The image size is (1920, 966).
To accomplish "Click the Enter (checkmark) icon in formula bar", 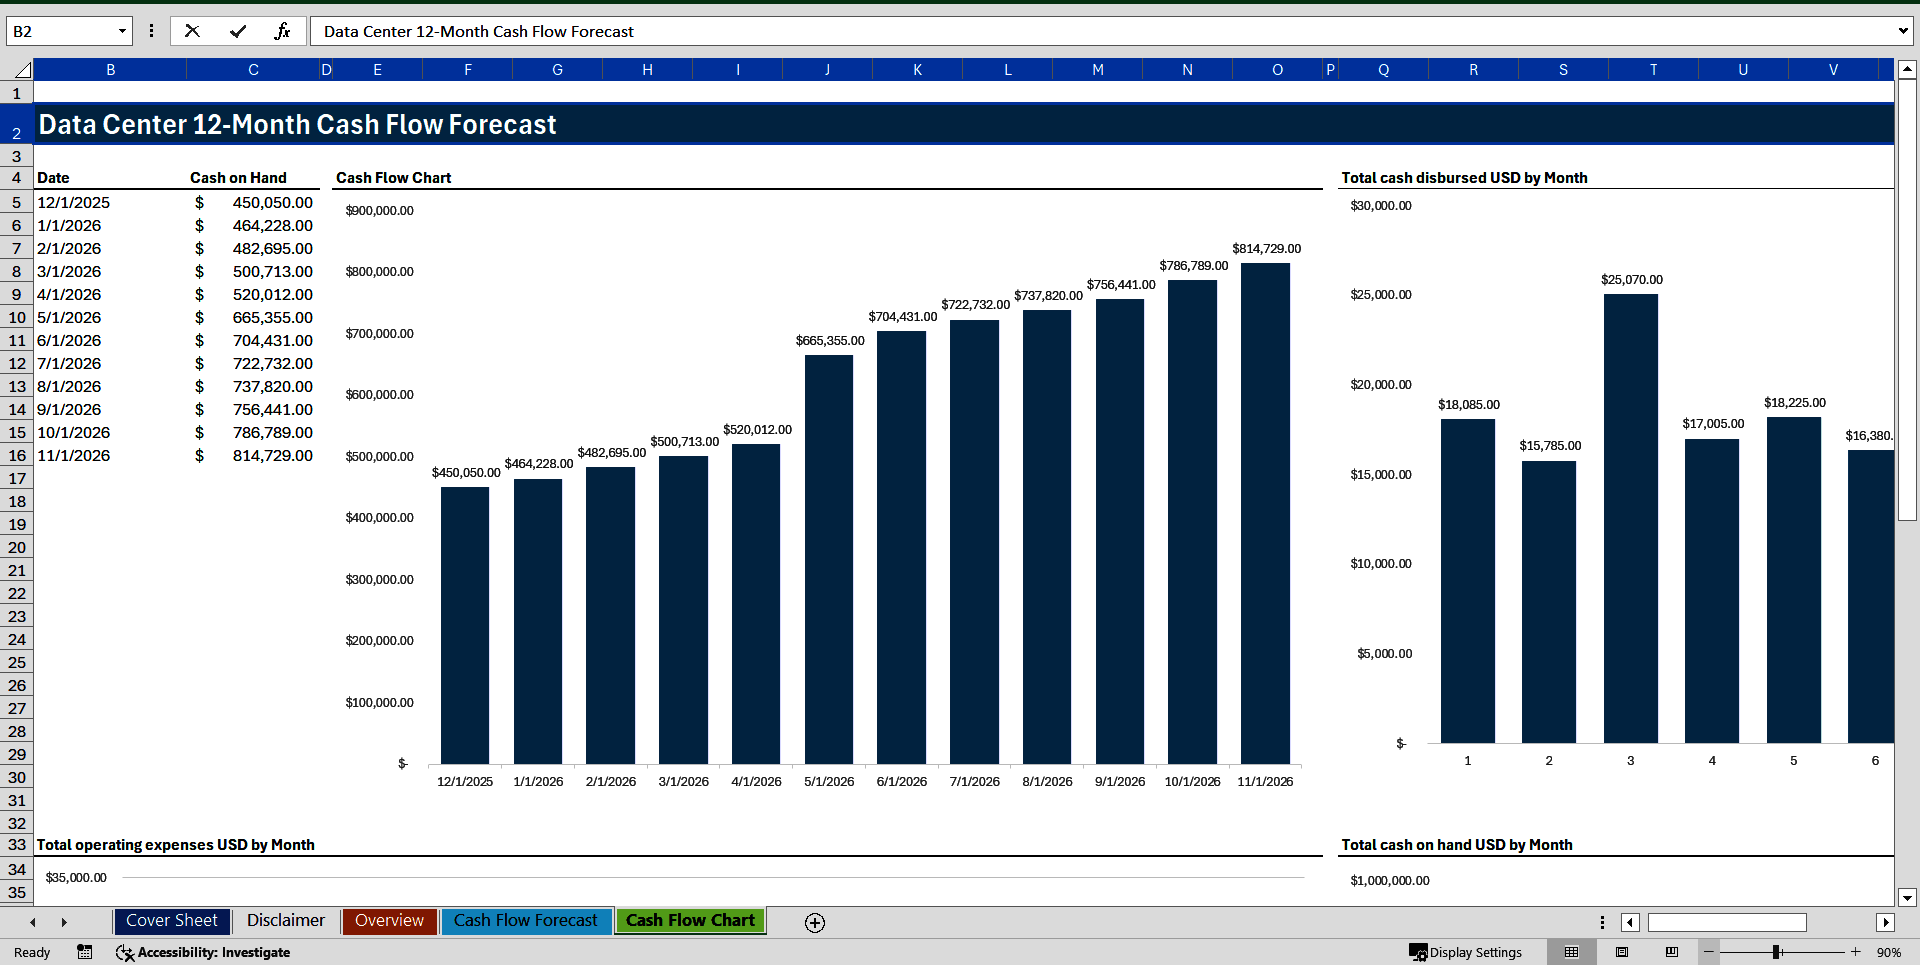I will tap(238, 31).
